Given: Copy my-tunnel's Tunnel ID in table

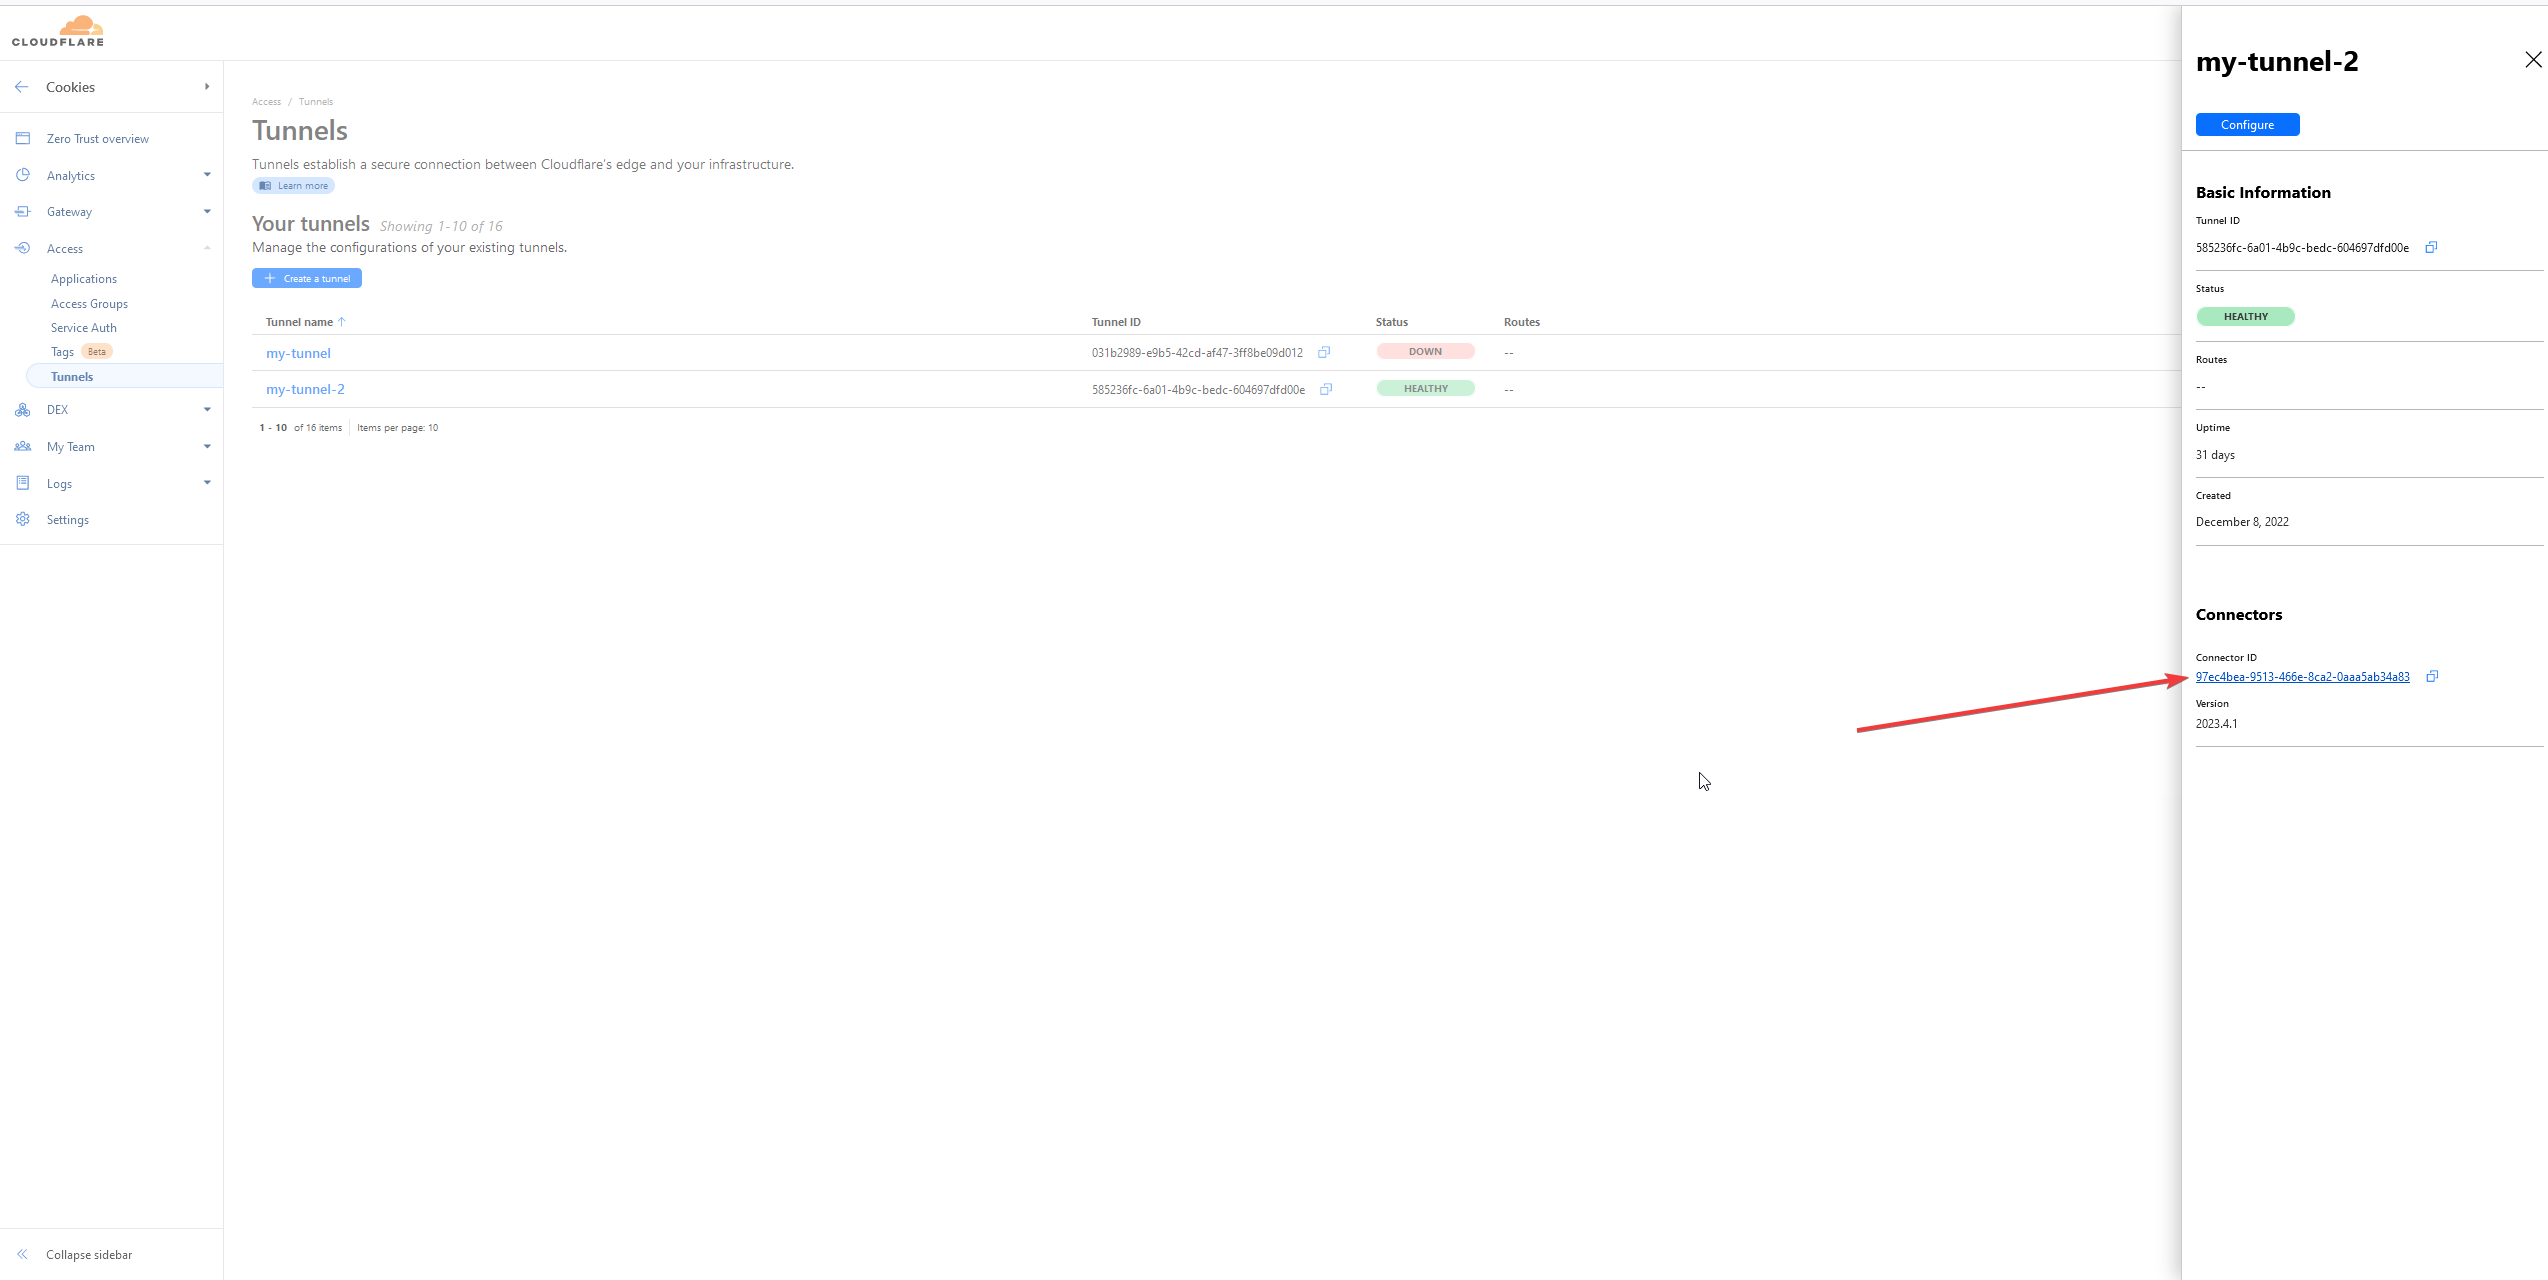Looking at the screenshot, I should pyautogui.click(x=1324, y=352).
